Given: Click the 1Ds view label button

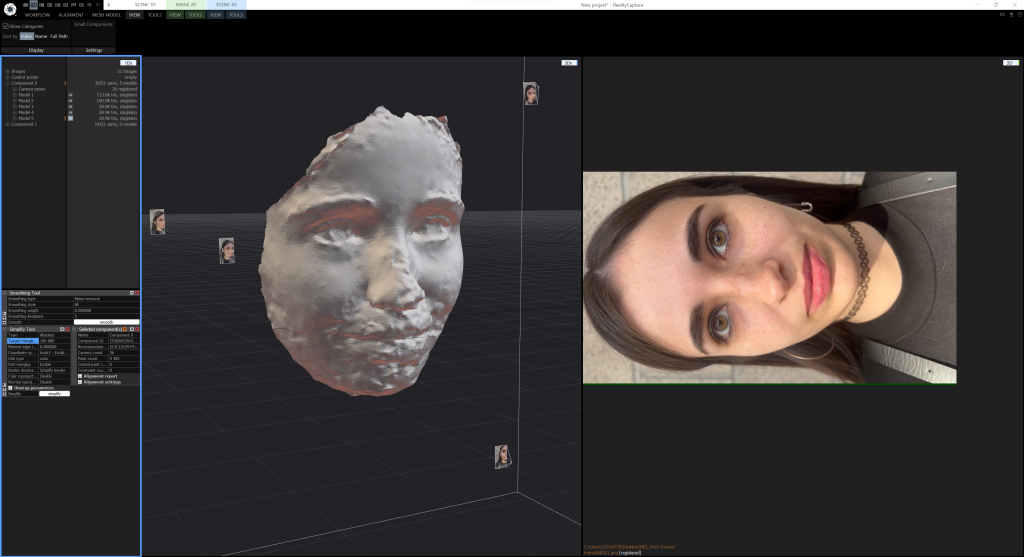Looking at the screenshot, I should coord(128,63).
